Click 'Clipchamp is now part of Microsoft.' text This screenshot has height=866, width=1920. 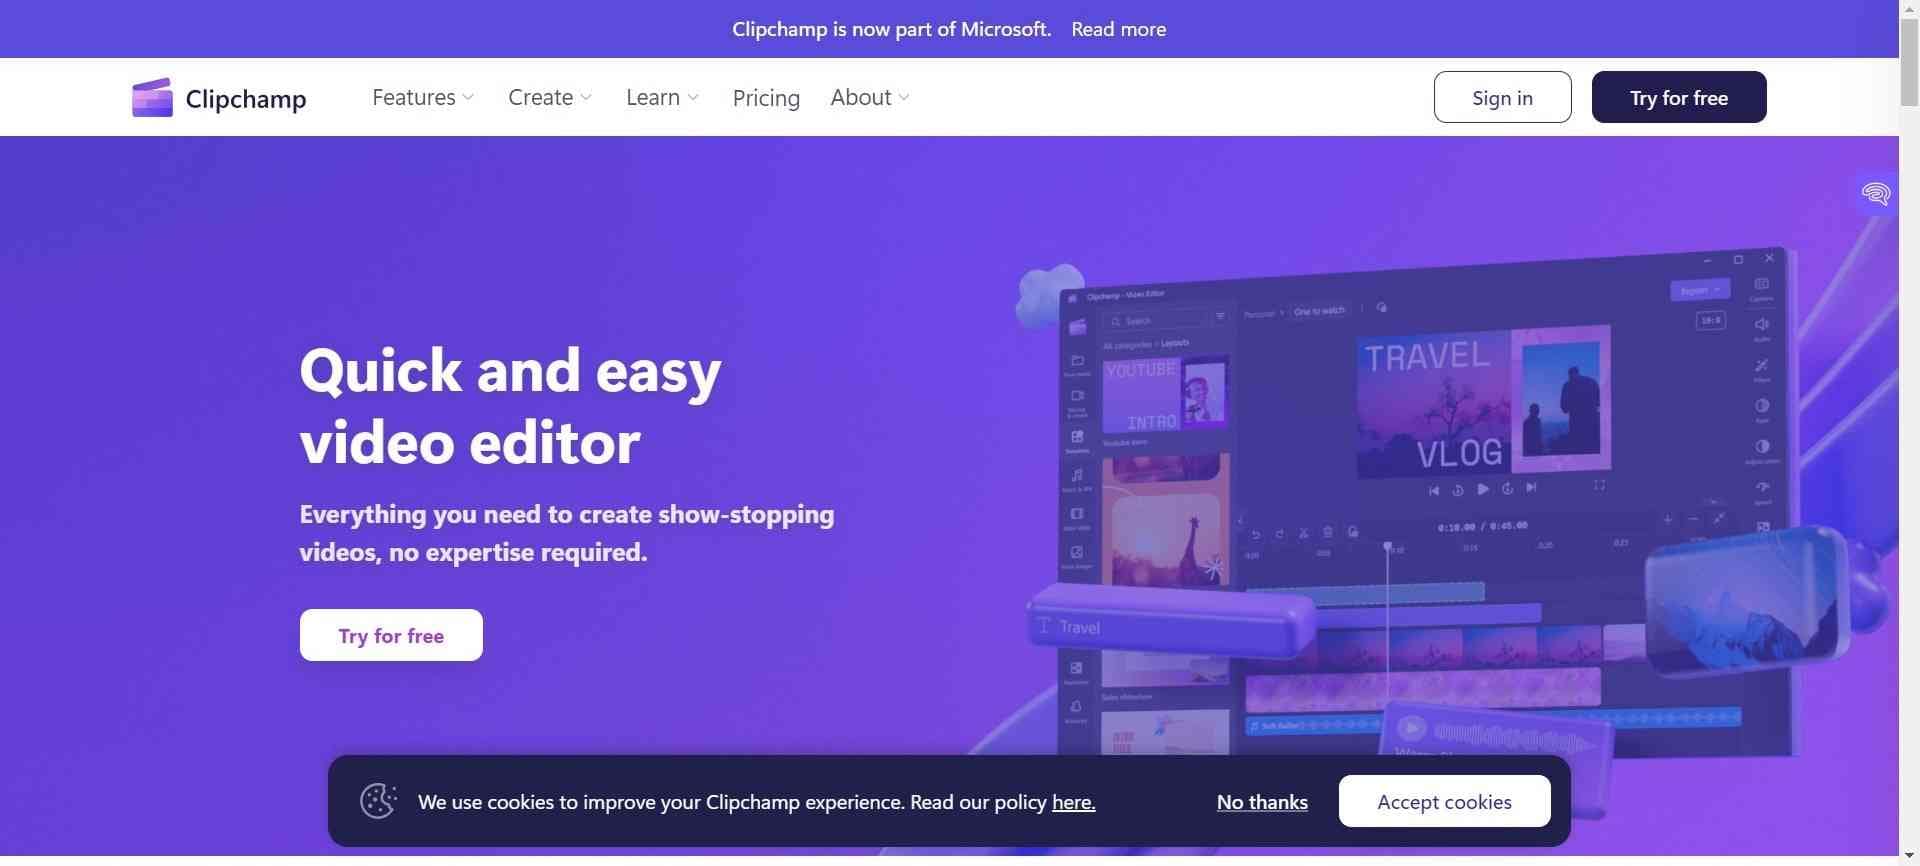(892, 29)
